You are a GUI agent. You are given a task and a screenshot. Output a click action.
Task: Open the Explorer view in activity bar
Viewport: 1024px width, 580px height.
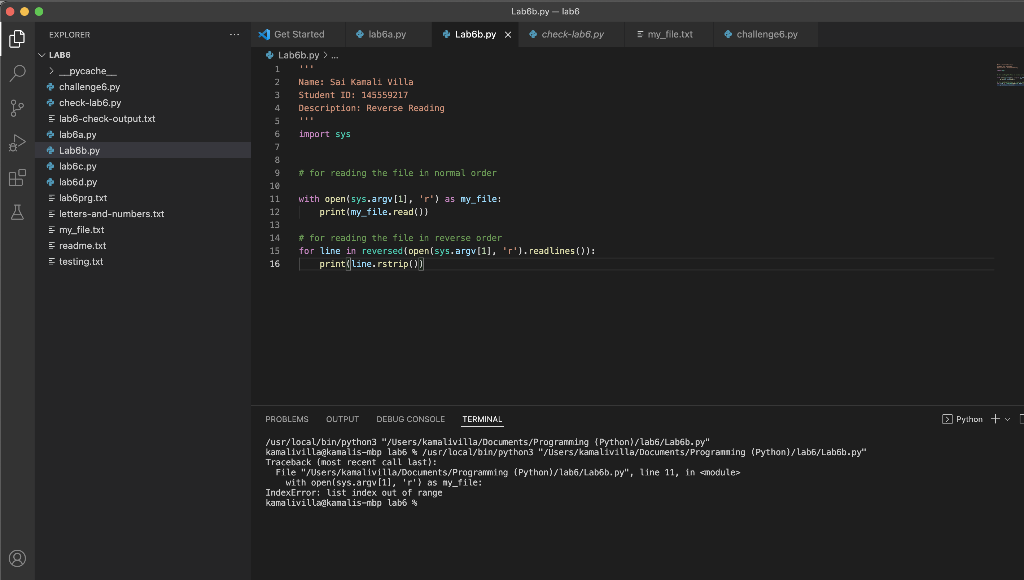17,39
